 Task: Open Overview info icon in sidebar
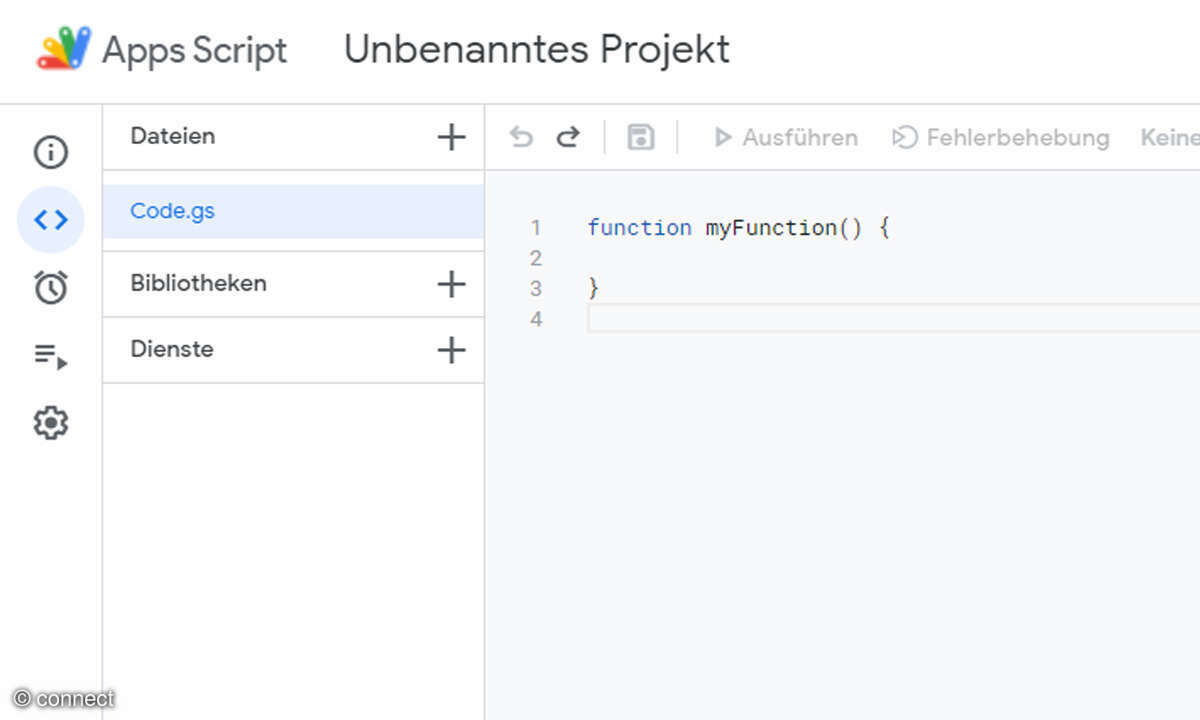tap(51, 152)
